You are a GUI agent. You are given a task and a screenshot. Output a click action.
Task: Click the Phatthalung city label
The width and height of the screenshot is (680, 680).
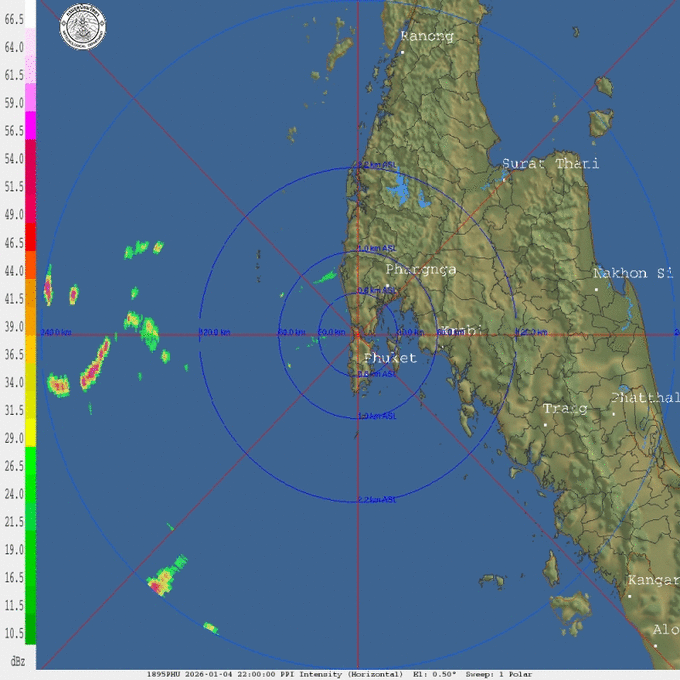[x=645, y=398]
